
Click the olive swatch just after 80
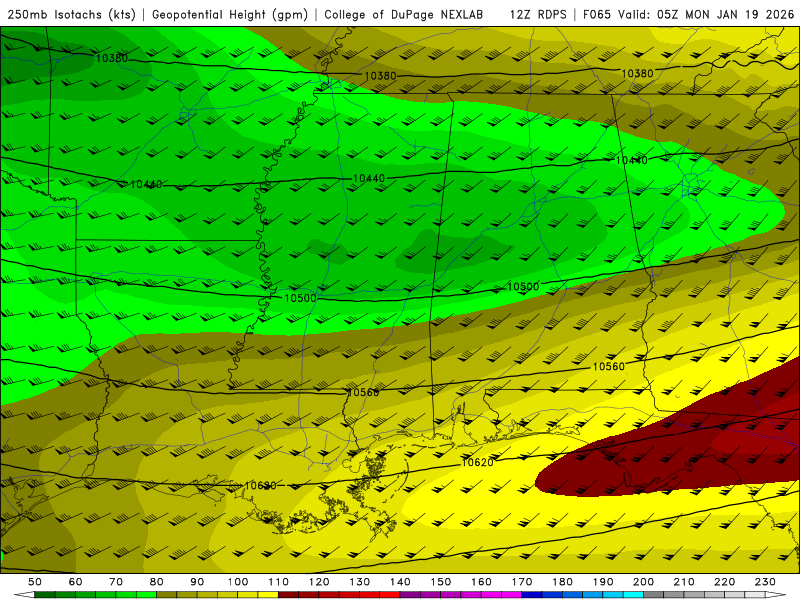click(167, 595)
